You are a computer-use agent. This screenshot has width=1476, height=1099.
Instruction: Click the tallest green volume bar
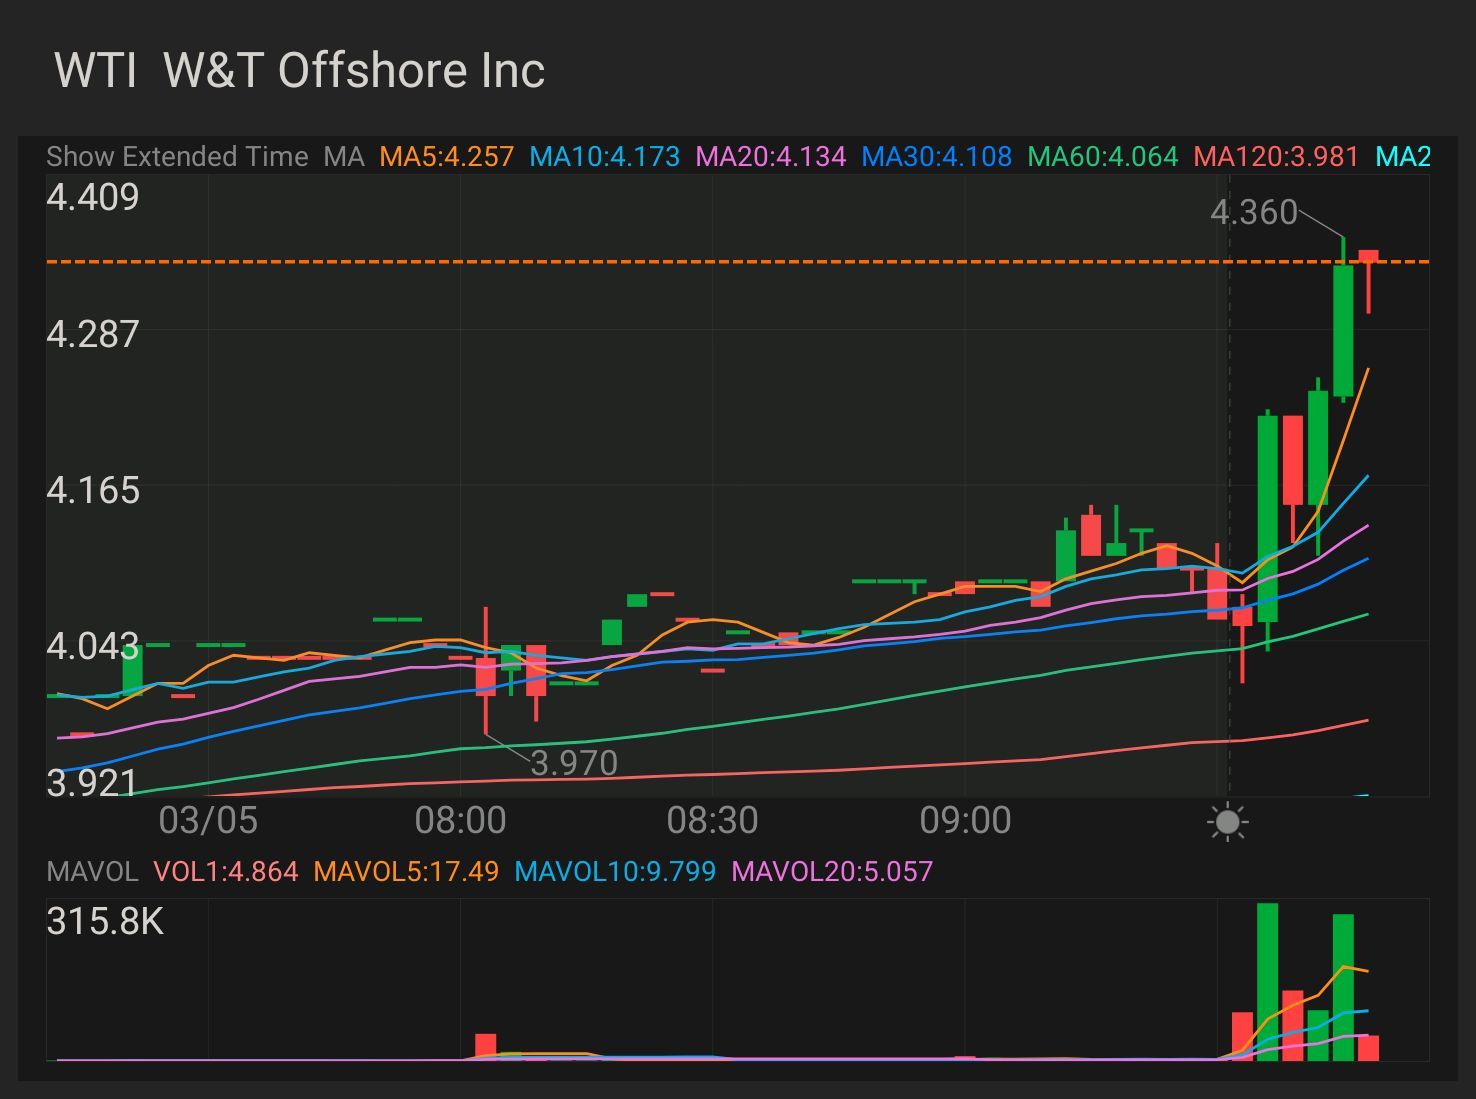pos(1267,981)
